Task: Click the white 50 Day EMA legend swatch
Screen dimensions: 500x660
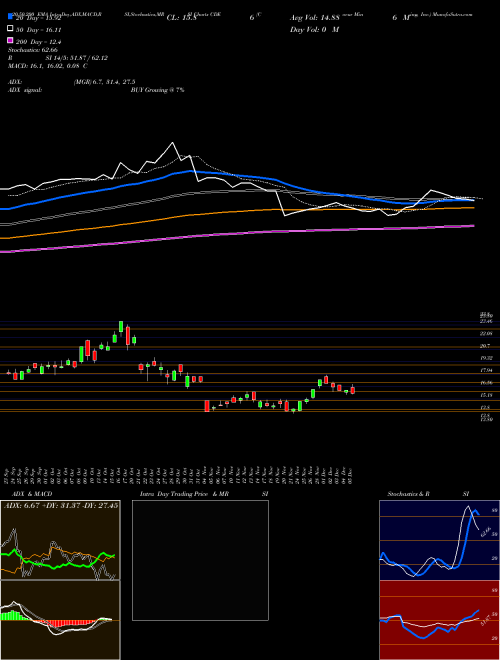Action: [10, 29]
